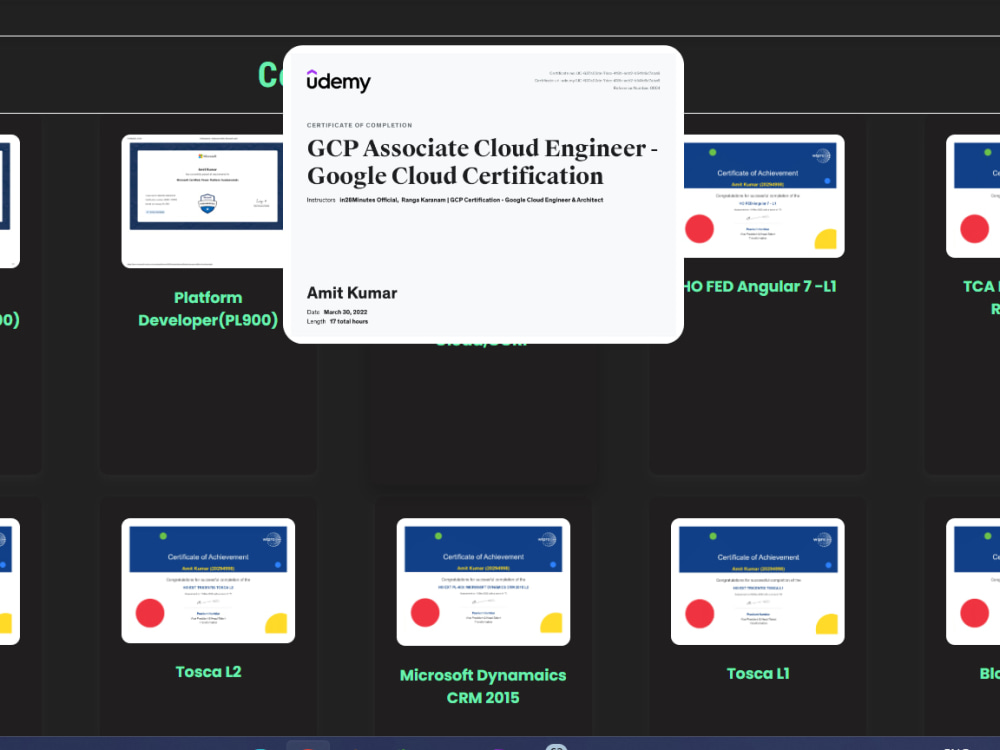1000x750 pixels.
Task: Click the "March 30, 2022" date text
Action: (x=345, y=312)
